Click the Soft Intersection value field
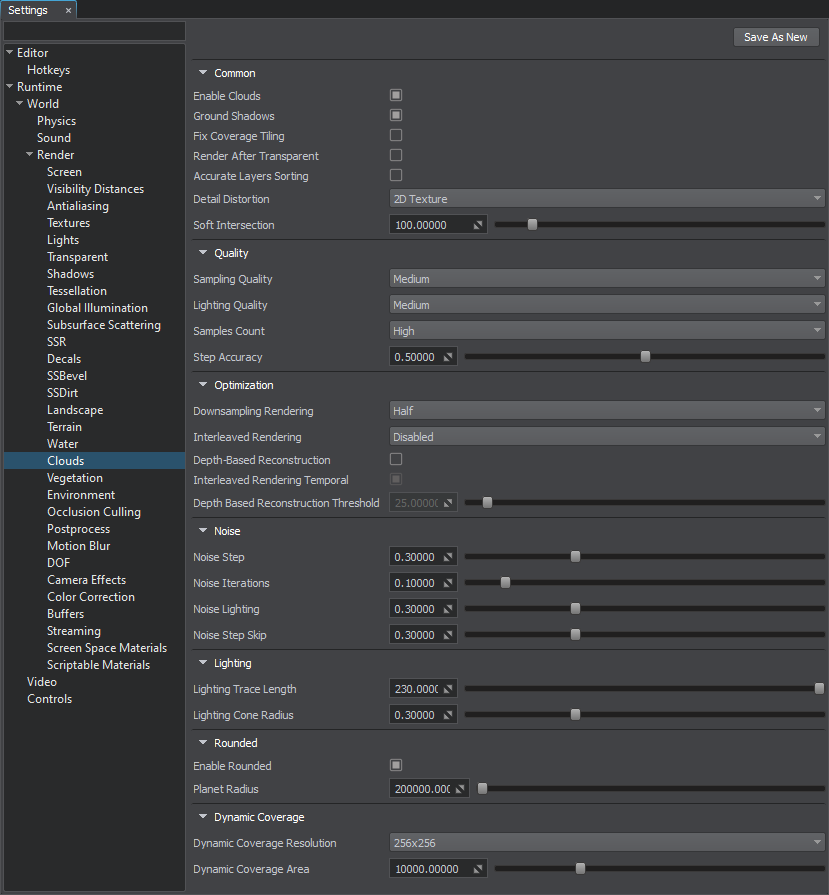 coord(438,225)
